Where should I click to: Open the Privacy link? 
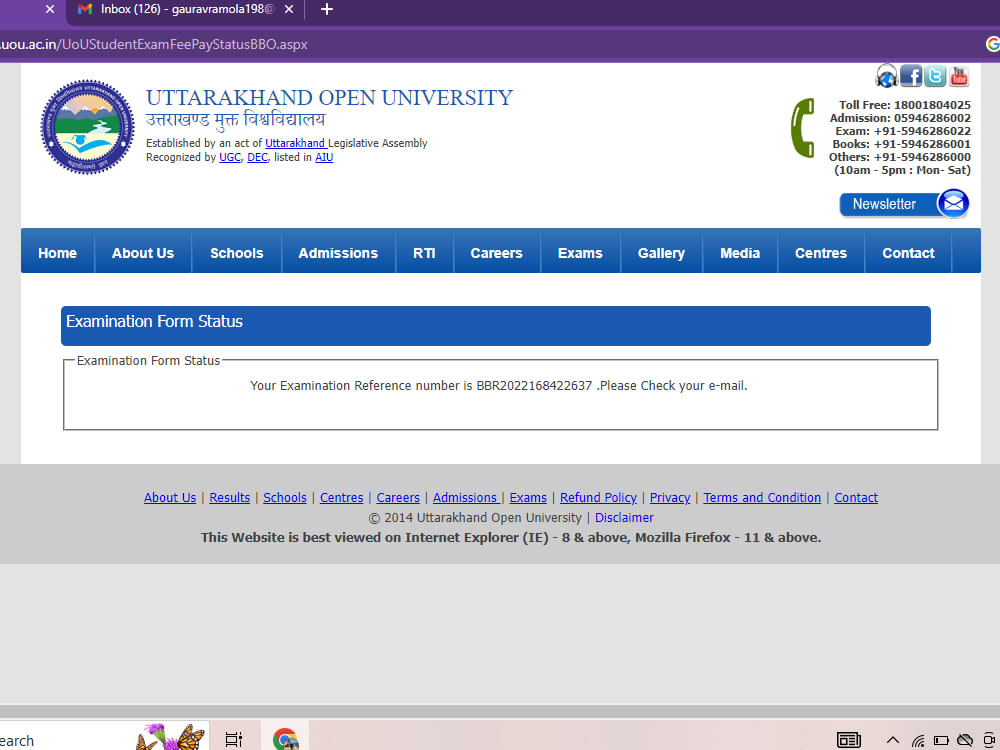pos(670,497)
